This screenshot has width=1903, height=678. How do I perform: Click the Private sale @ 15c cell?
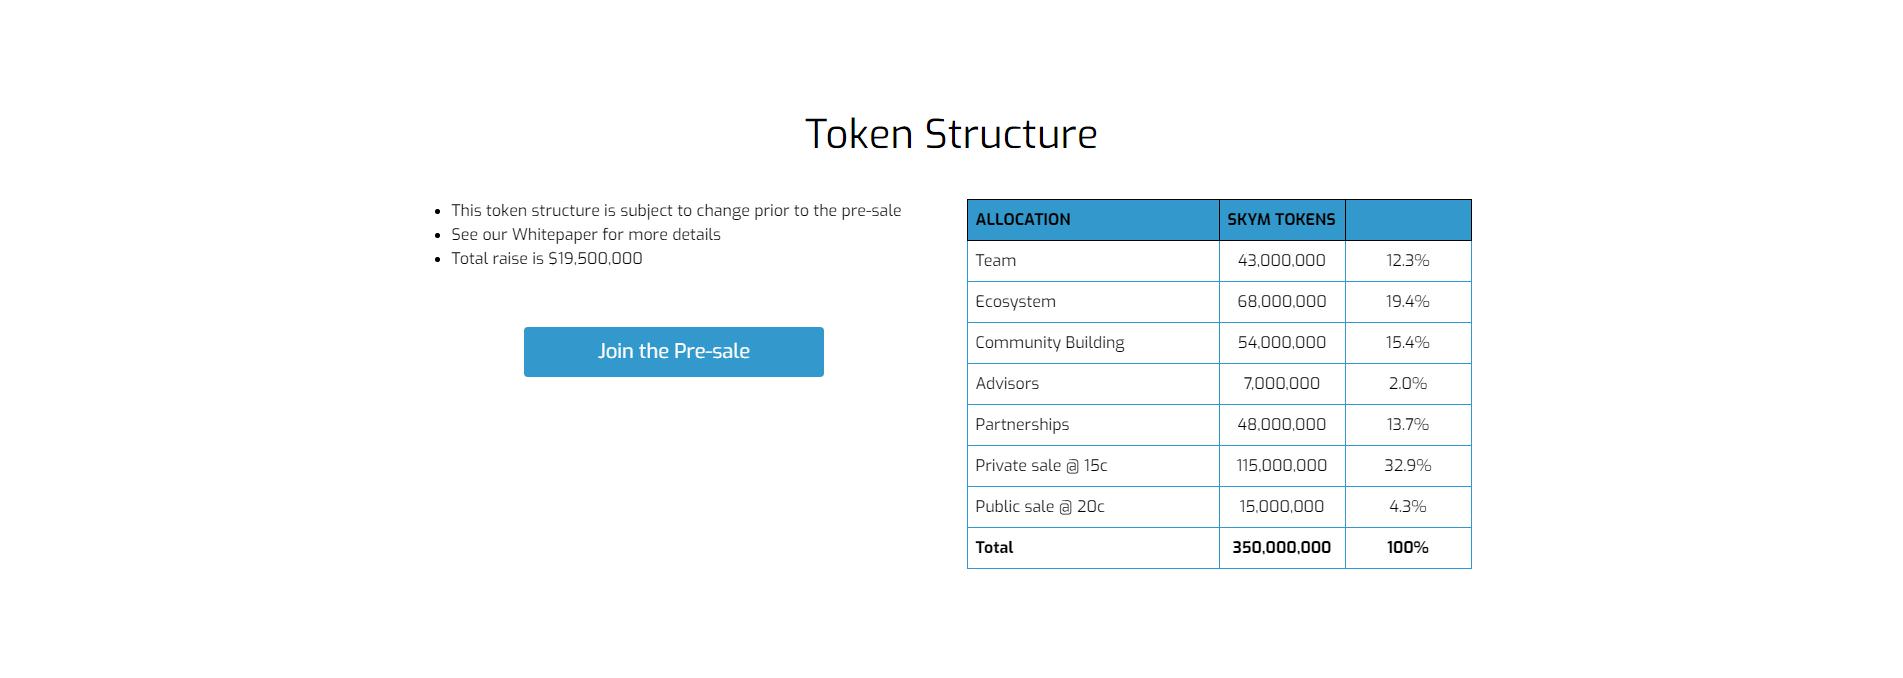pyautogui.click(x=1093, y=466)
